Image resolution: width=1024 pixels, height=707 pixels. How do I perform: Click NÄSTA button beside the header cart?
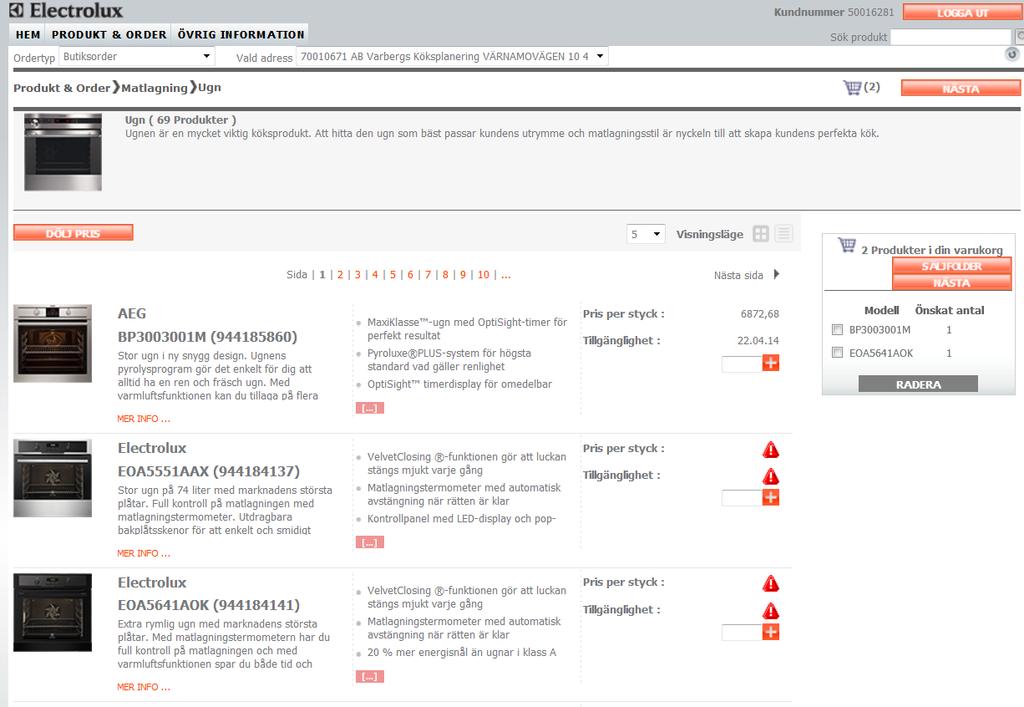pyautogui.click(x=961, y=88)
